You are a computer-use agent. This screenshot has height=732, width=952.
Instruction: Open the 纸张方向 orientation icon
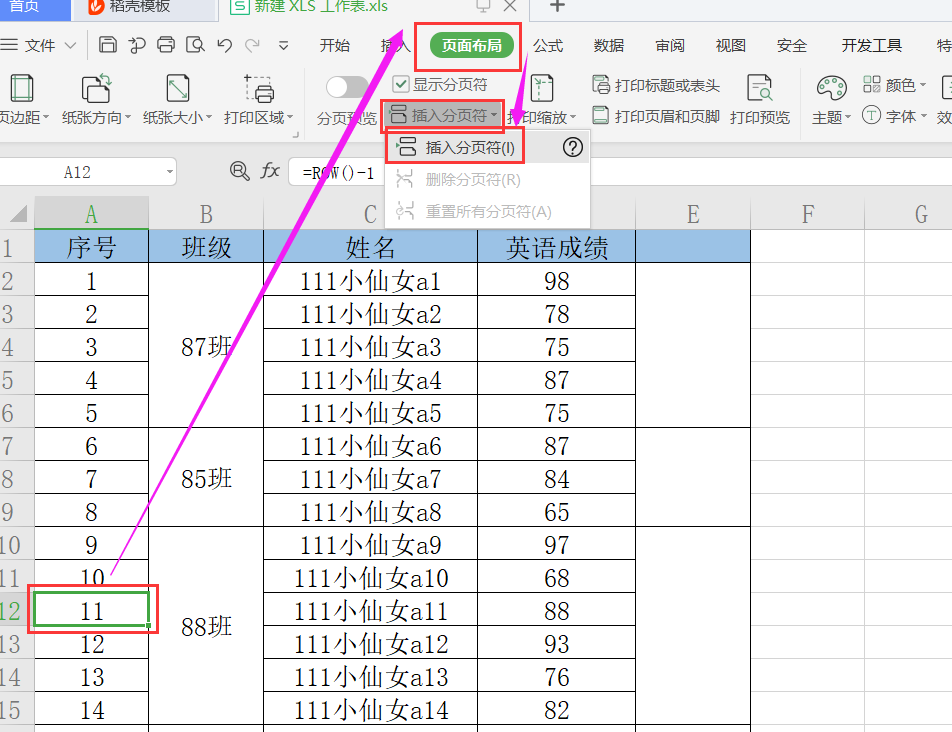pyautogui.click(x=96, y=89)
